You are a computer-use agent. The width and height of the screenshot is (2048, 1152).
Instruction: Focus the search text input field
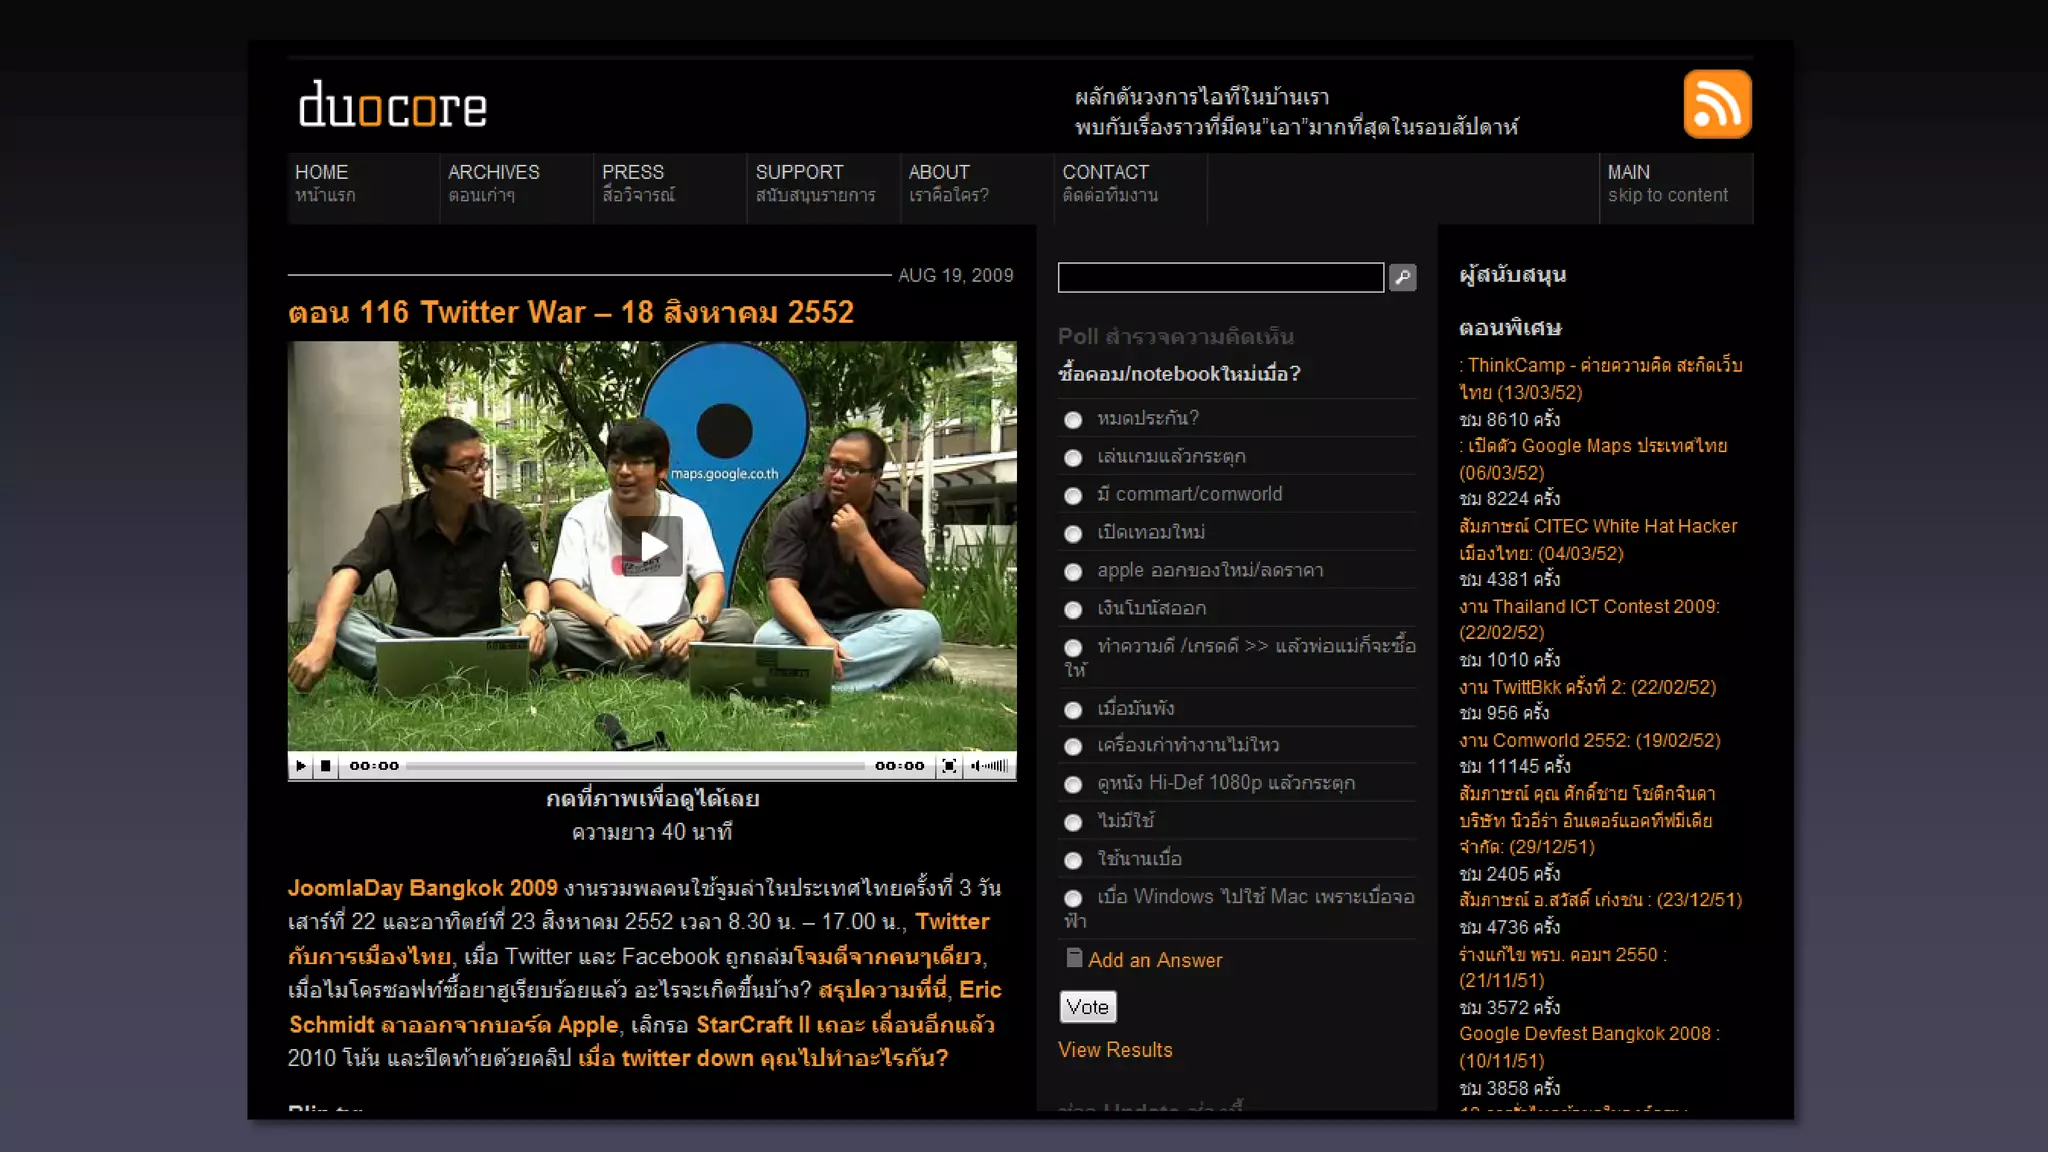coord(1220,277)
